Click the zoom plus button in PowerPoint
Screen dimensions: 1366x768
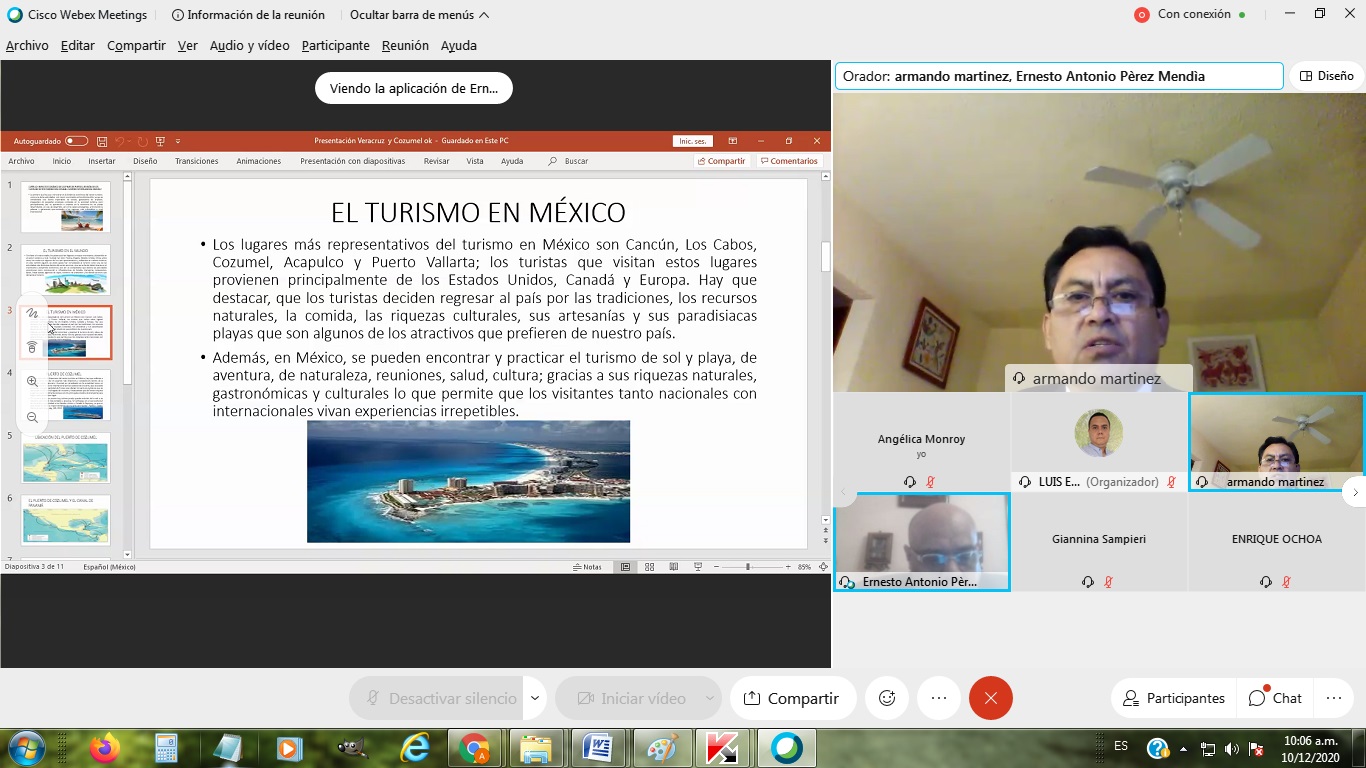point(787,566)
